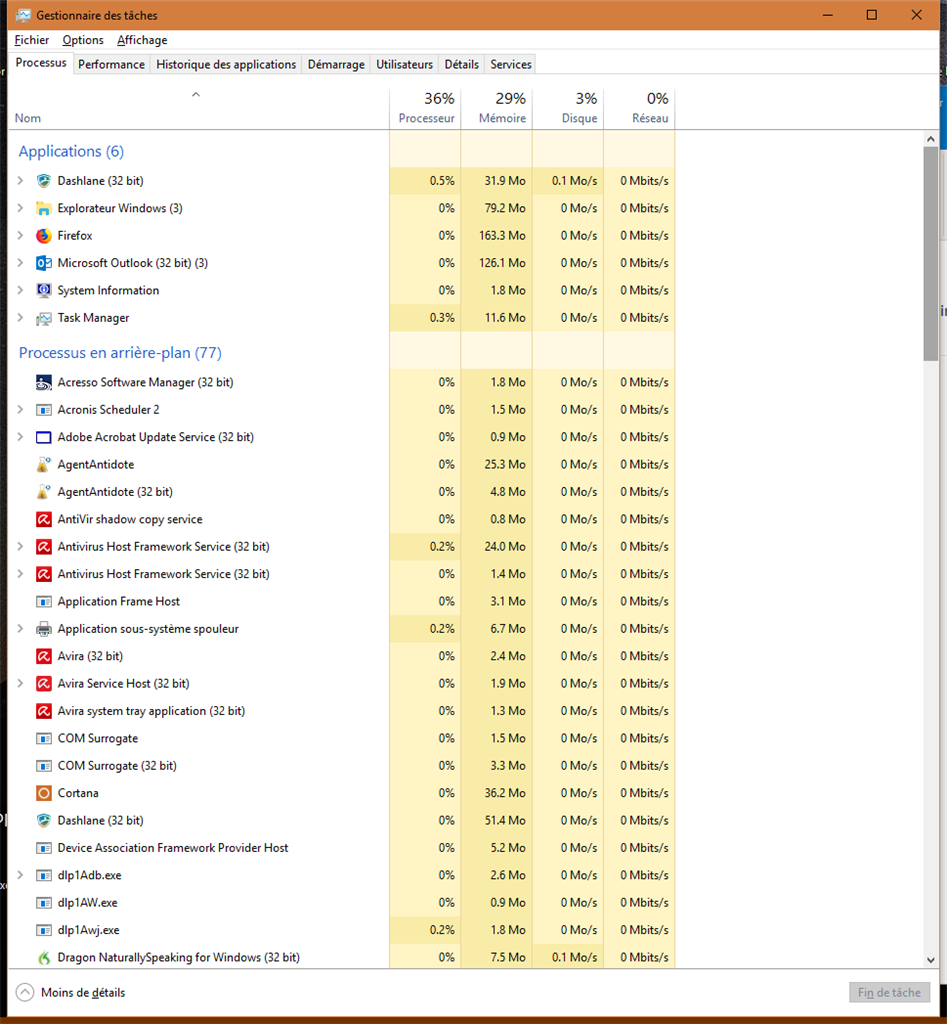
Task: Expand the System Information entry
Action: [x=20, y=291]
